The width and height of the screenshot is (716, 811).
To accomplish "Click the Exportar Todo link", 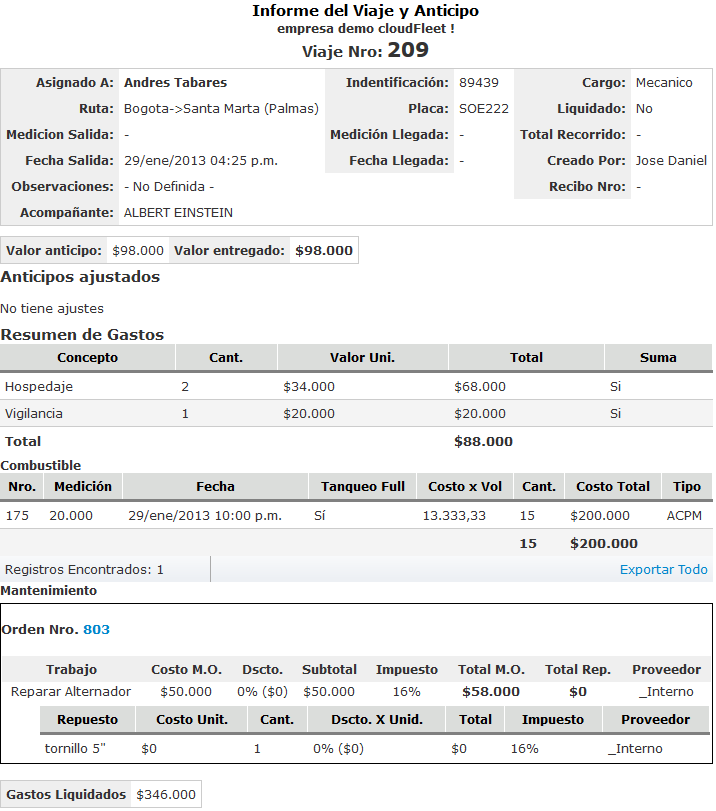I will [663, 570].
